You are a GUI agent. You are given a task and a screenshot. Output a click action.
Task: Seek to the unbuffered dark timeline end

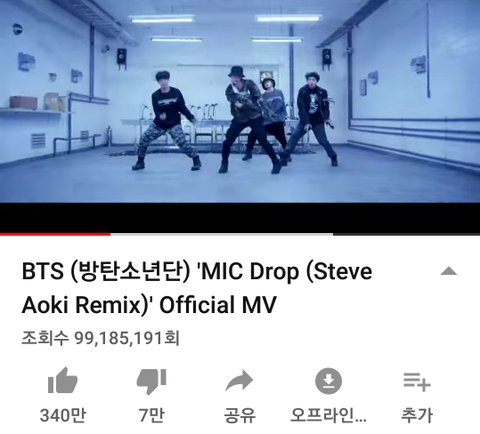click(407, 234)
